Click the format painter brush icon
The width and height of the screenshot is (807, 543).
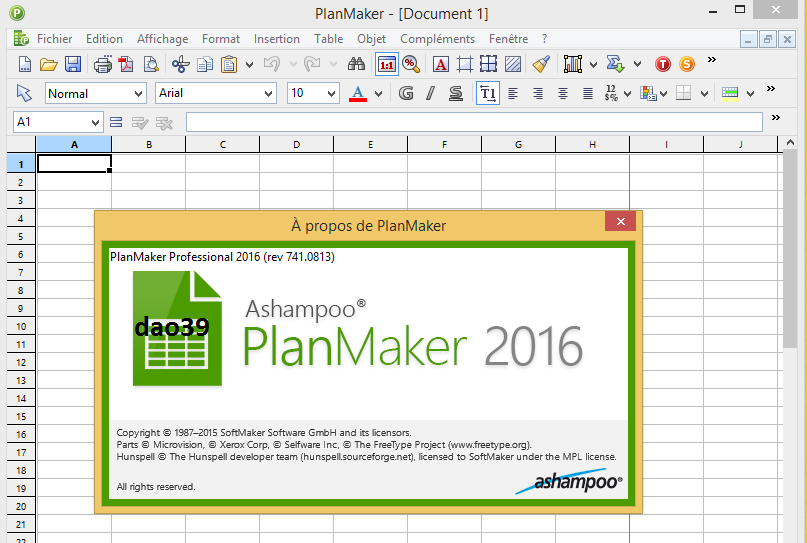pos(540,64)
